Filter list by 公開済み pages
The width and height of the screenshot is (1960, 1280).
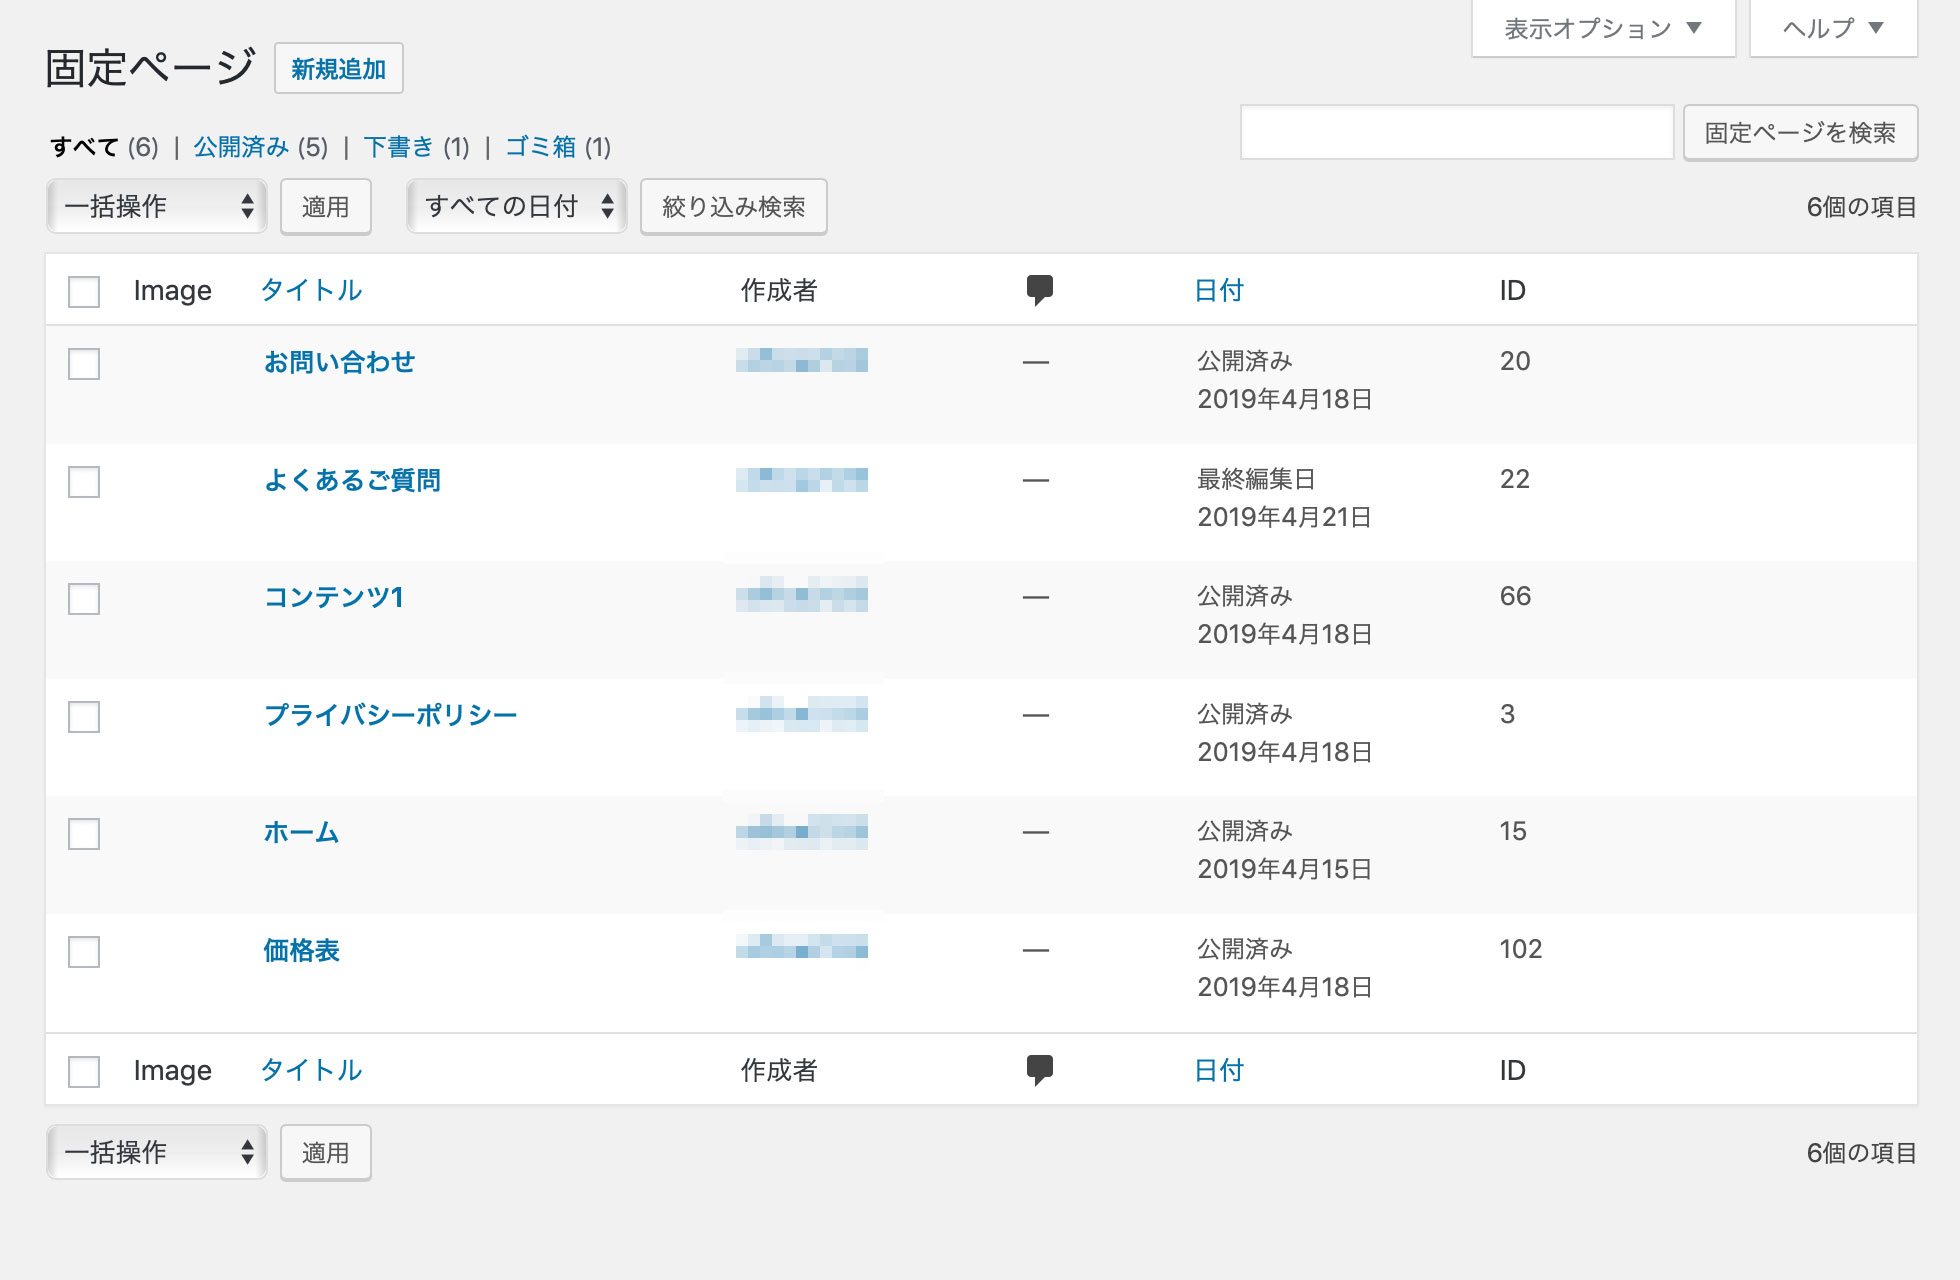(x=241, y=147)
